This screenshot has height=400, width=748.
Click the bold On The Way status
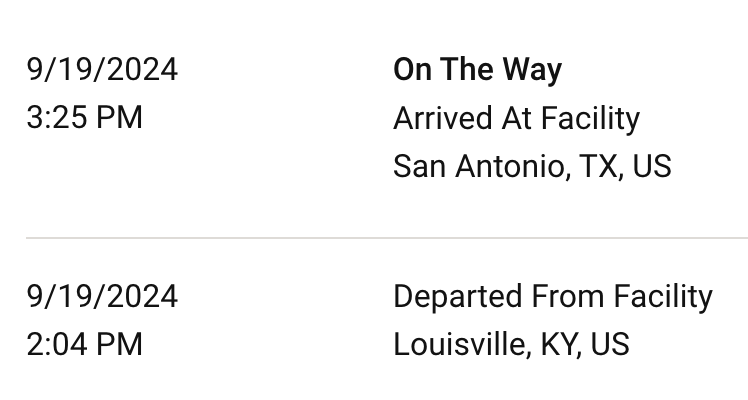point(477,70)
